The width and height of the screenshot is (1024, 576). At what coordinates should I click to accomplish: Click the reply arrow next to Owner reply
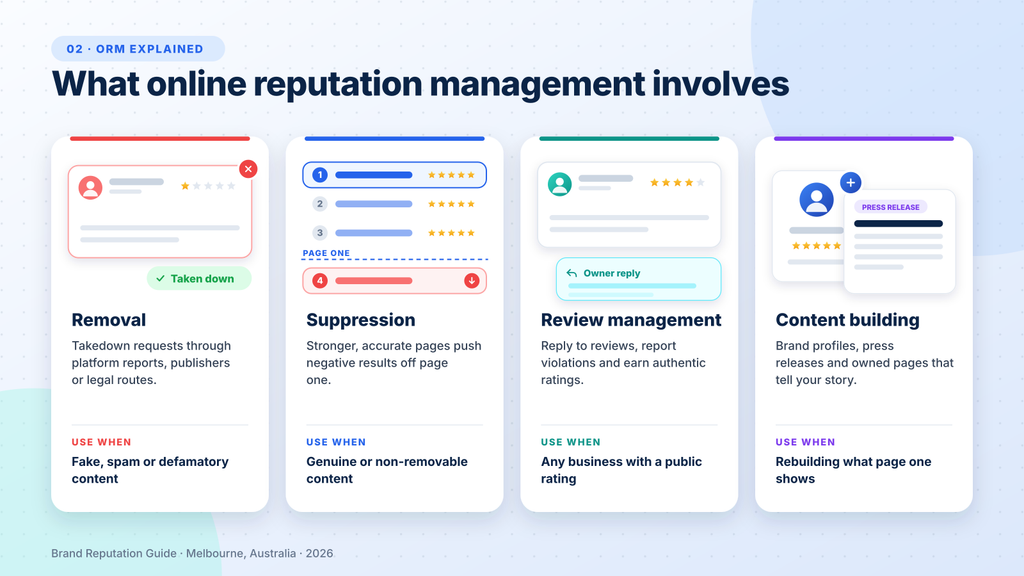[571, 273]
